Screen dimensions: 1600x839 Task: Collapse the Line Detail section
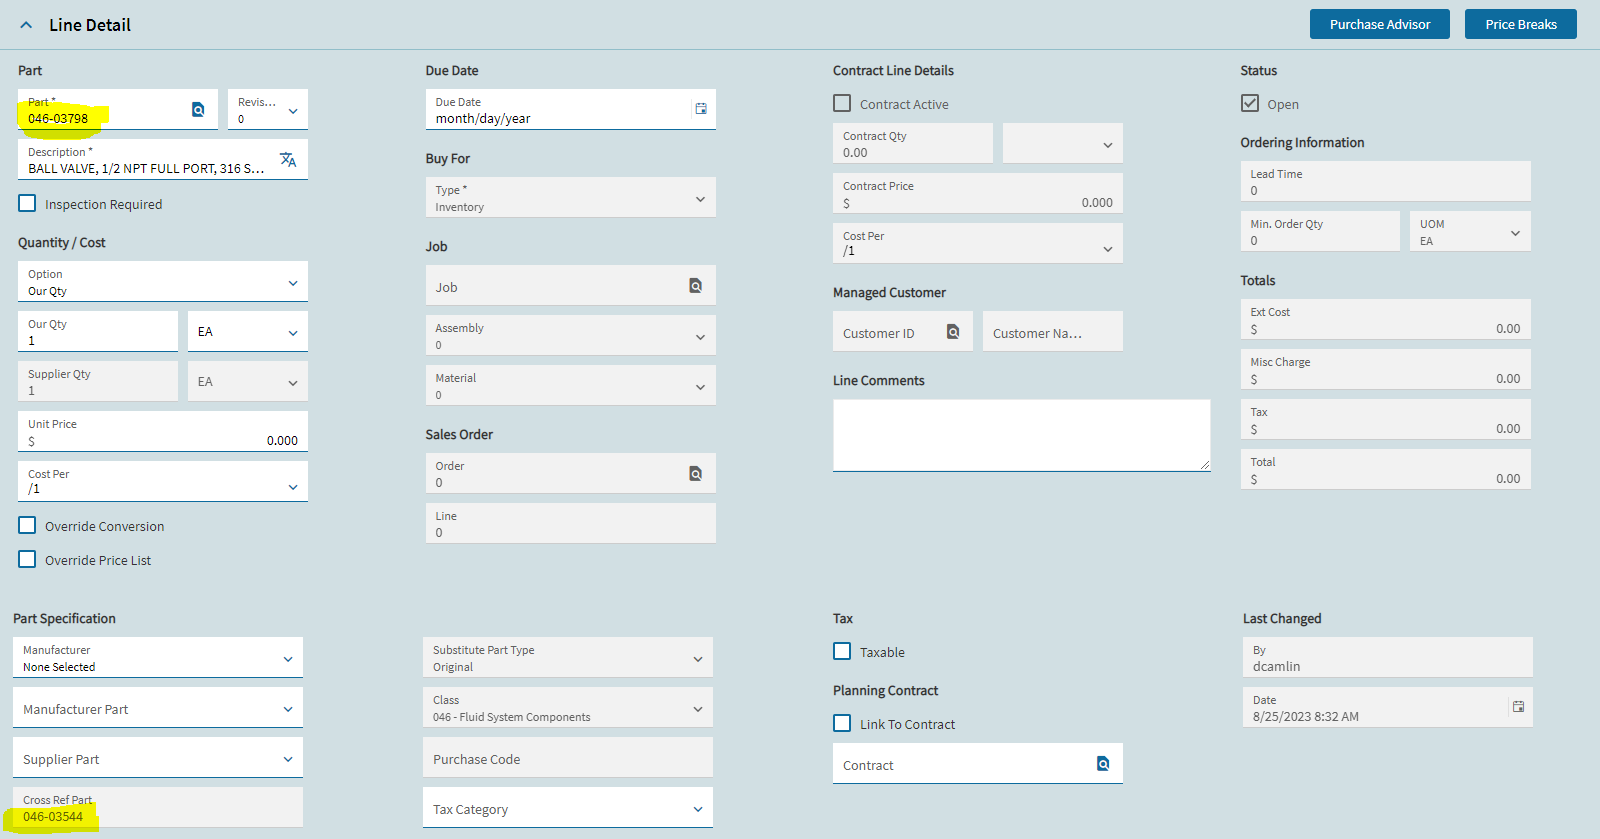(x=26, y=25)
